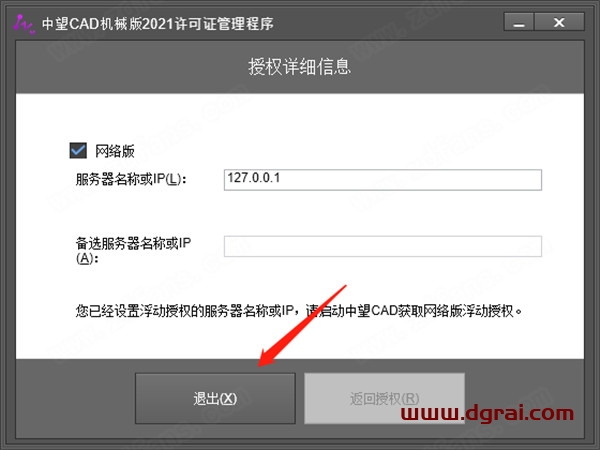Focus the 服务器名称或IP input field

383,179
